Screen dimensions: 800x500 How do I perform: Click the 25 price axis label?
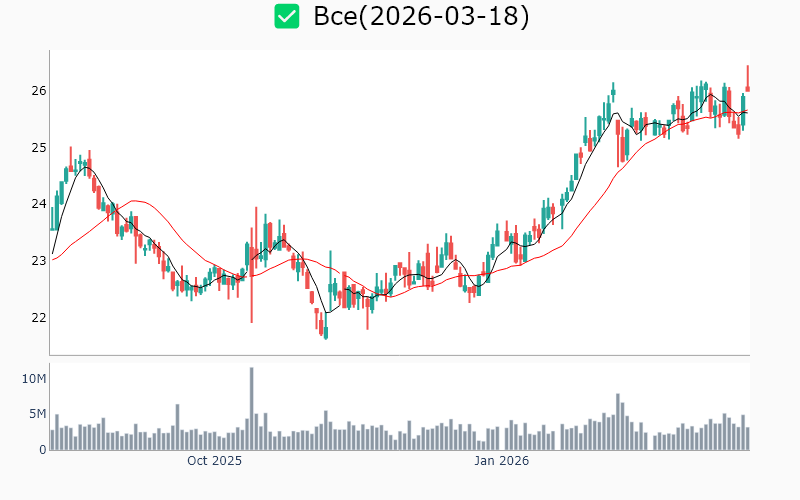coord(38,148)
